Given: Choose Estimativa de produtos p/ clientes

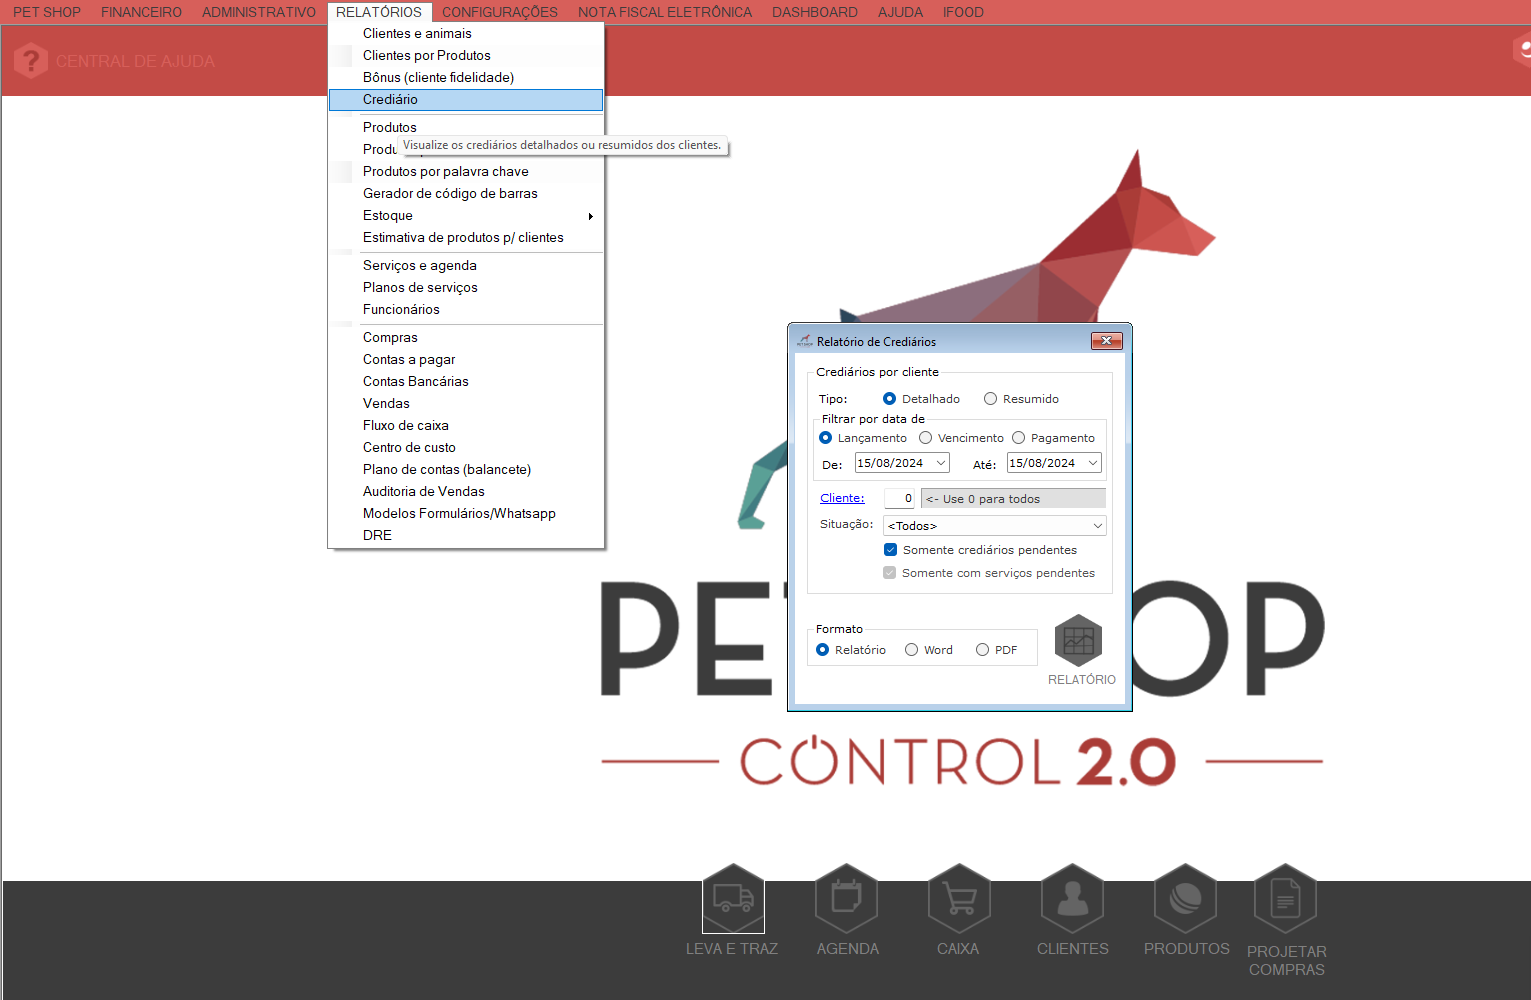Looking at the screenshot, I should [466, 238].
